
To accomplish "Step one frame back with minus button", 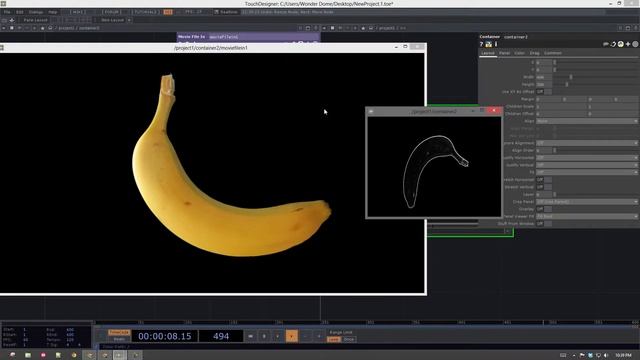I will (305, 336).
